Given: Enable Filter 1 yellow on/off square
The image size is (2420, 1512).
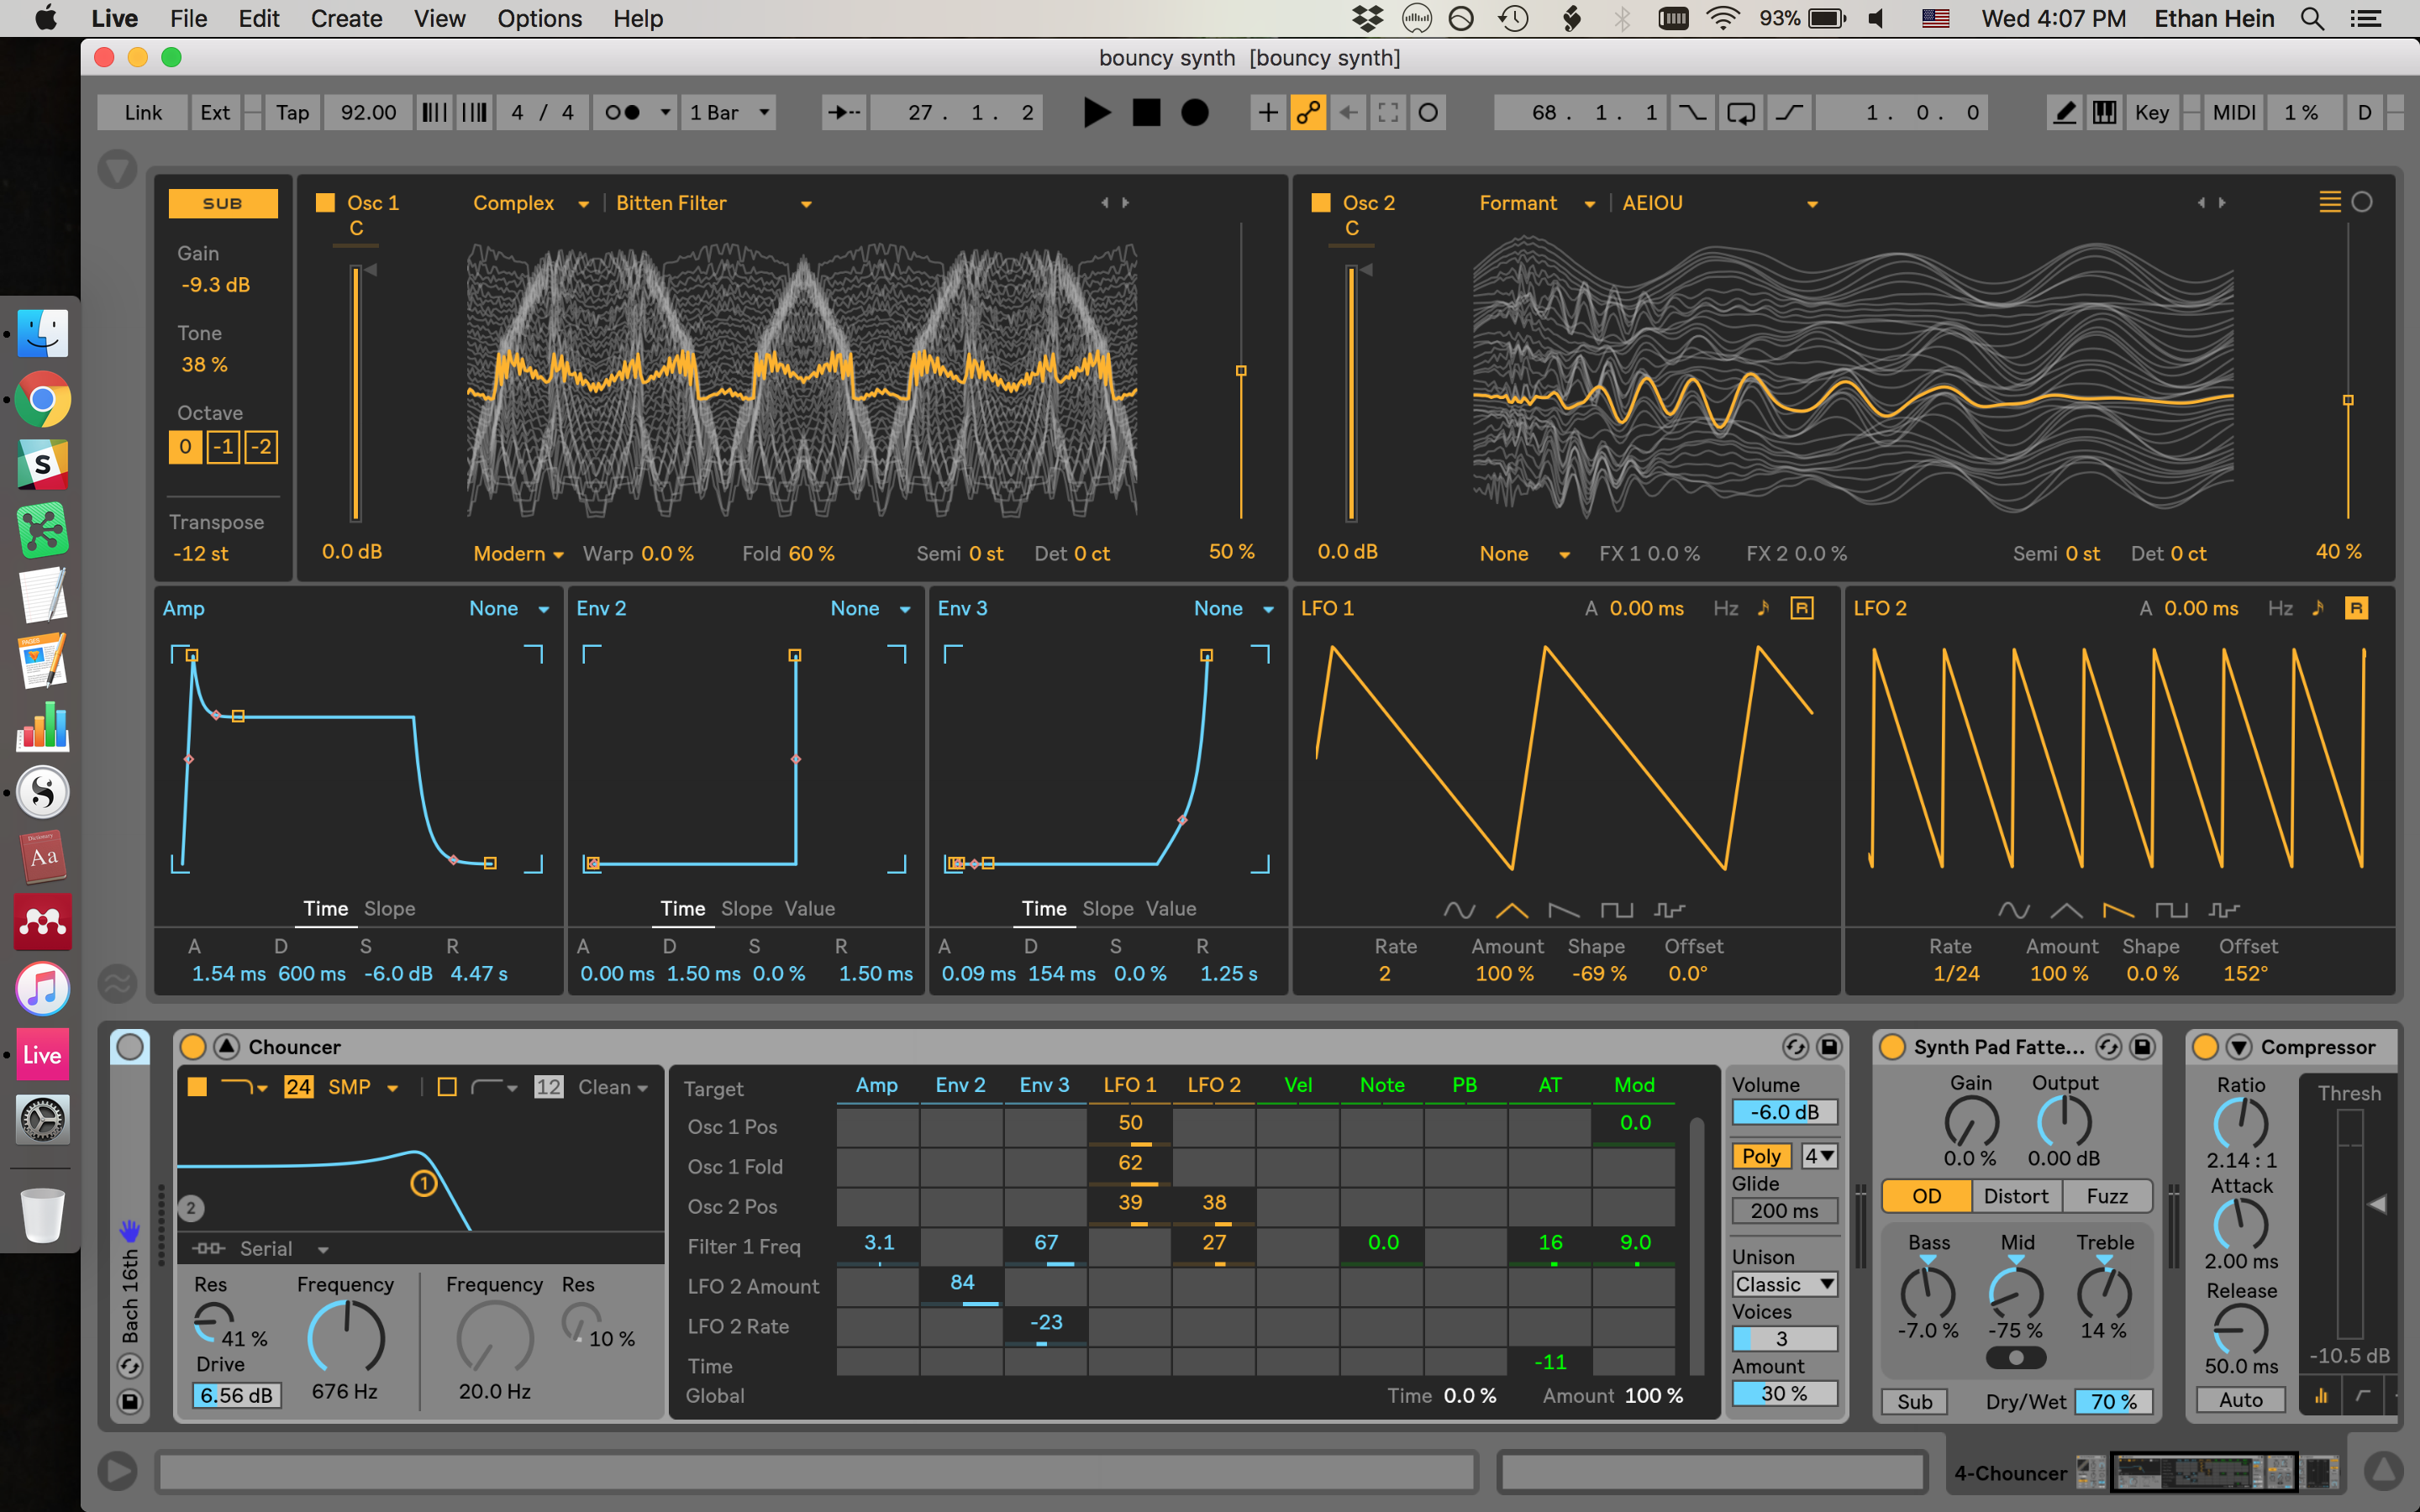Looking at the screenshot, I should point(197,1087).
